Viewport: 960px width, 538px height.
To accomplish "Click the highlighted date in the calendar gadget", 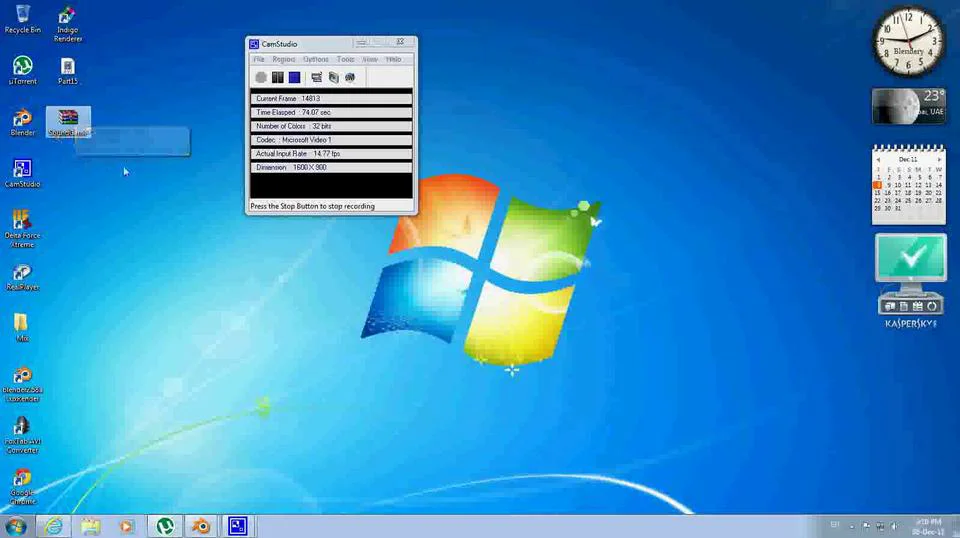I will pos(877,185).
